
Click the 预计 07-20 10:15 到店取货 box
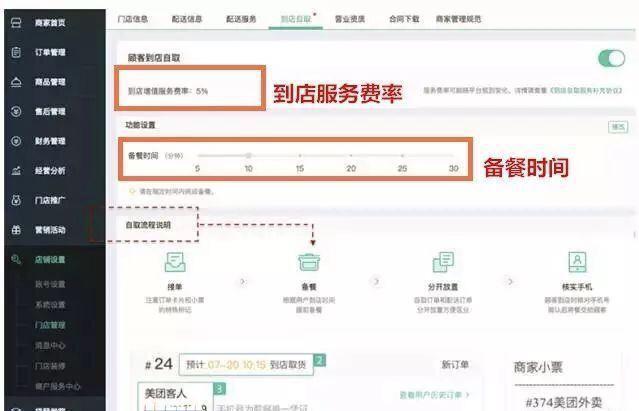pos(246,365)
